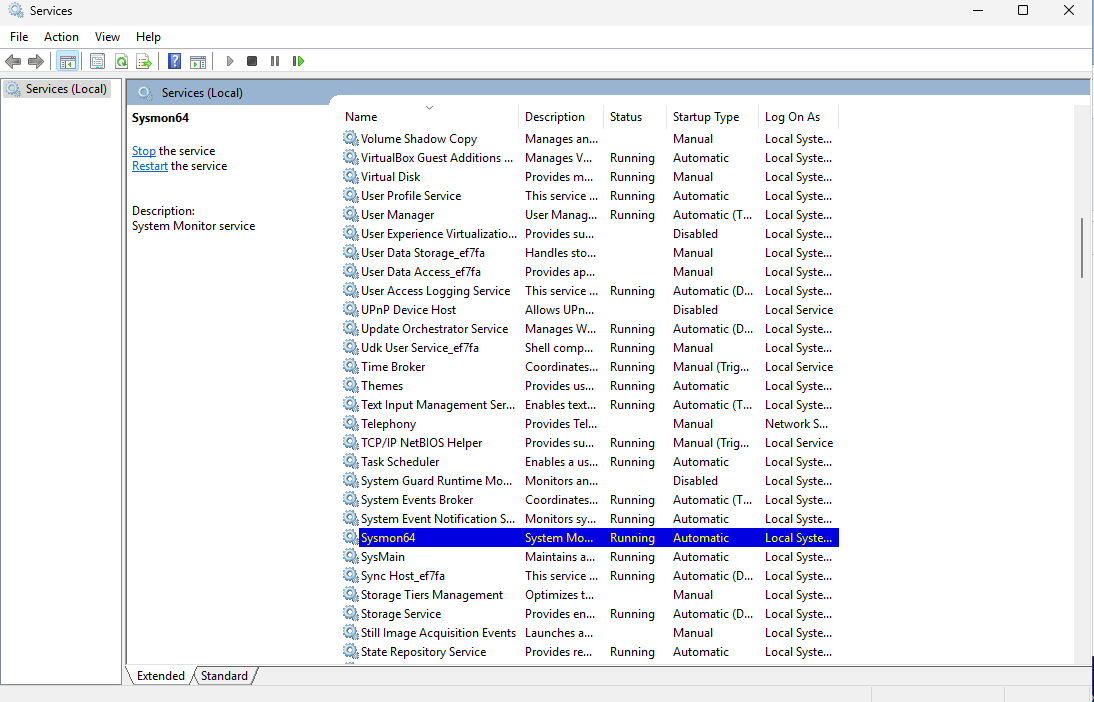Click the Restart the service link
The width and height of the screenshot is (1094, 702).
pos(150,166)
